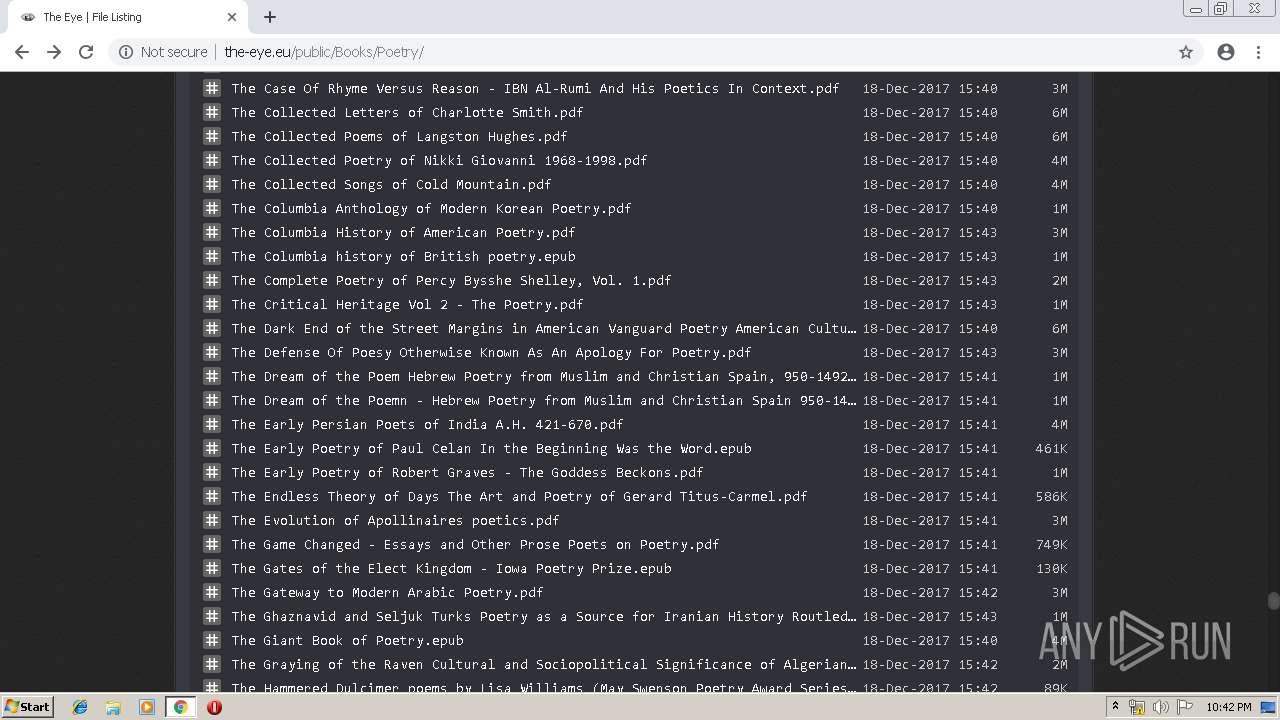Viewport: 1280px width, 720px height.
Task: Select The Eye | File Listing tab
Action: [x=128, y=17]
